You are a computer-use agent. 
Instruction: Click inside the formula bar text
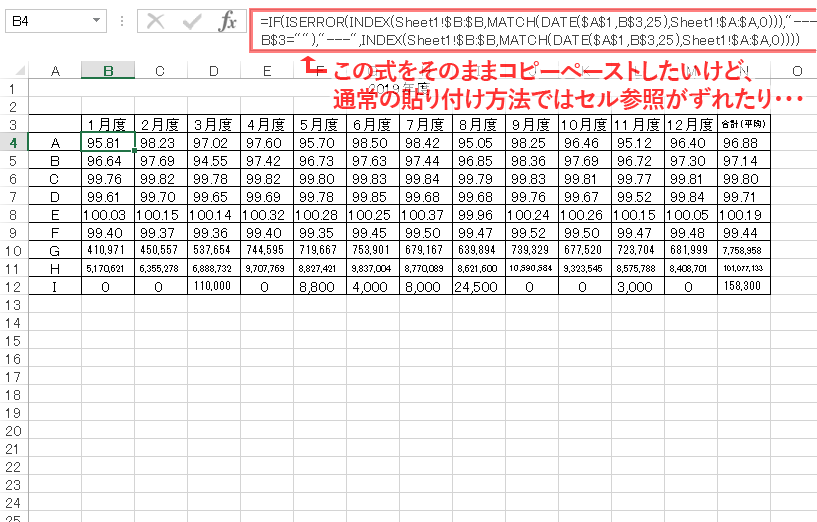coord(534,30)
